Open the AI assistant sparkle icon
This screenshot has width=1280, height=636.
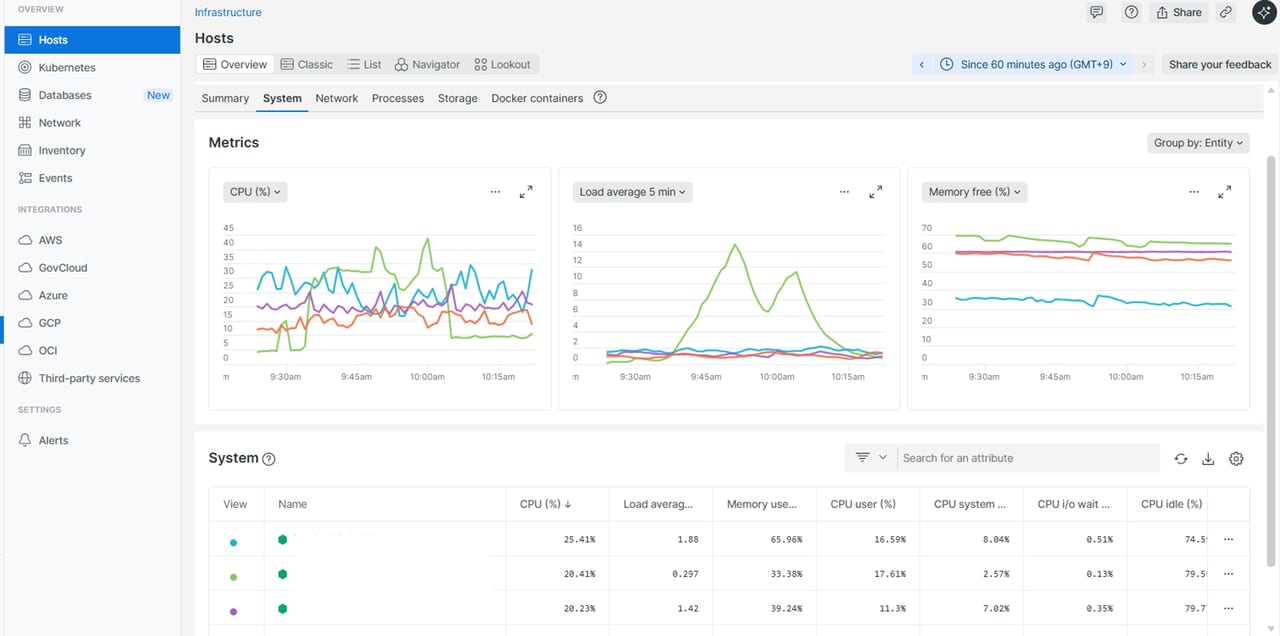pos(1264,12)
